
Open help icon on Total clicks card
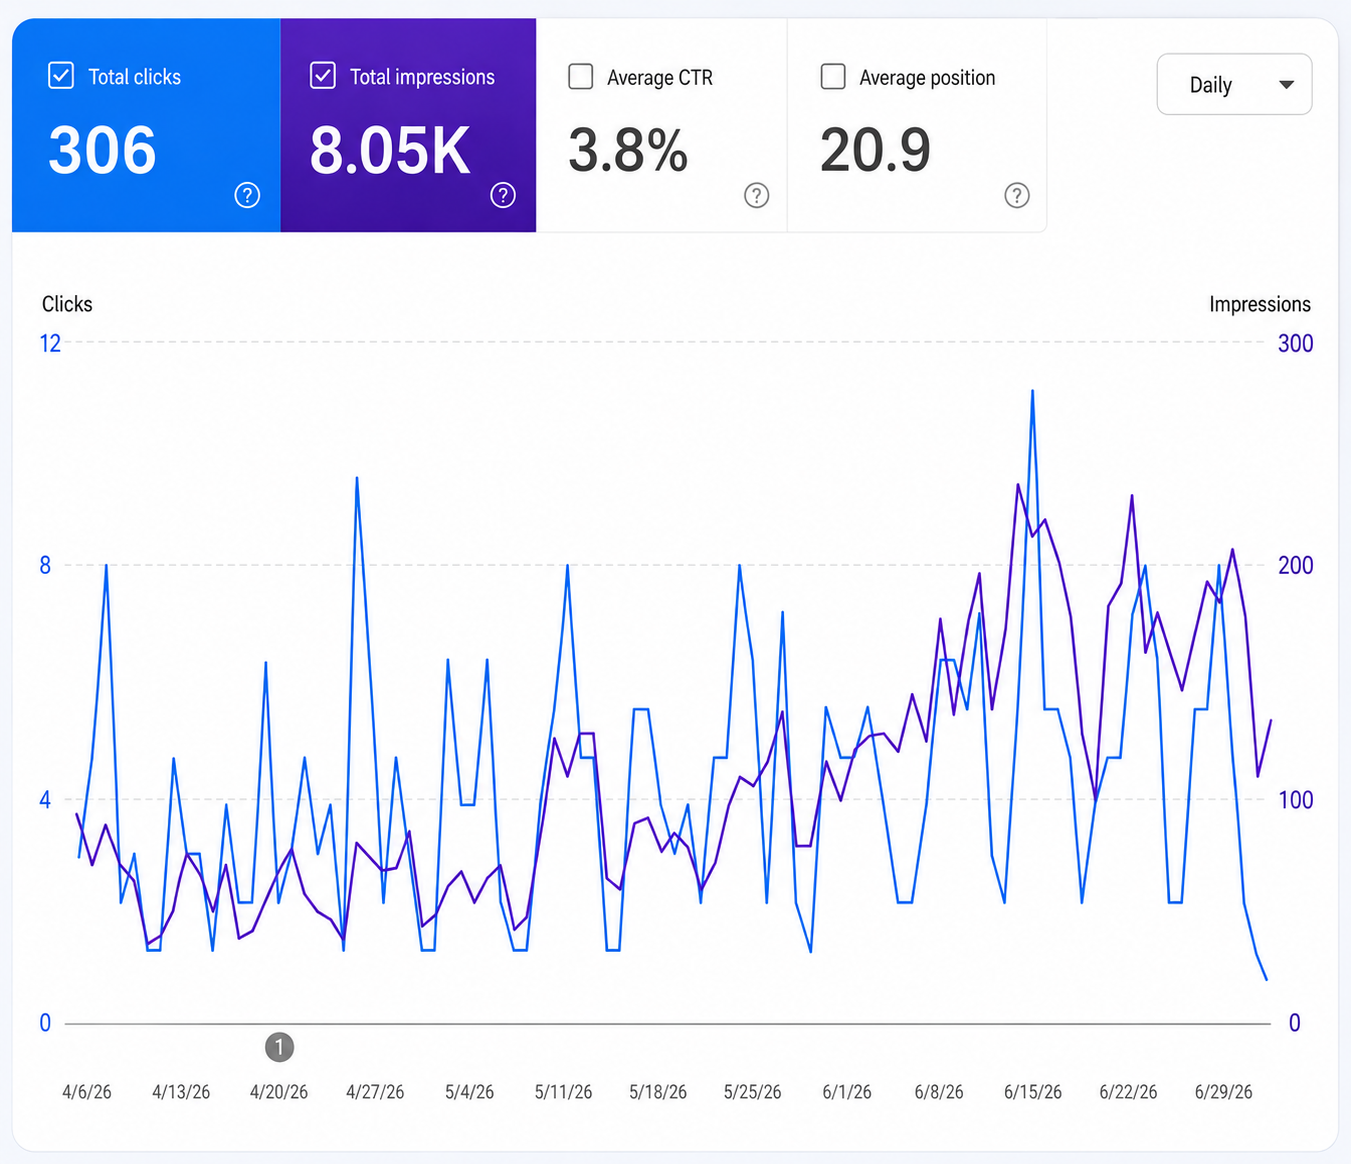coord(247,195)
